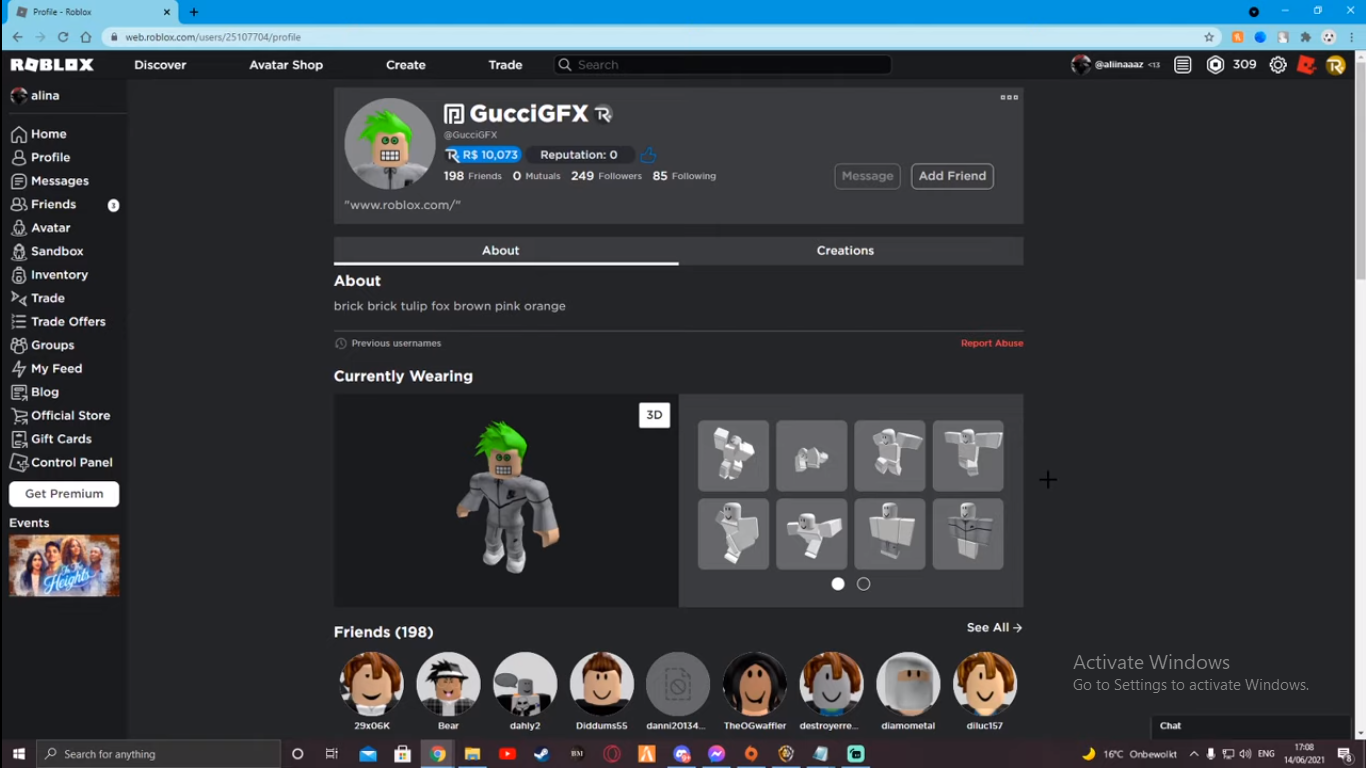Image resolution: width=1366 pixels, height=768 pixels.
Task: Click the 85 Following count
Action: (684, 176)
